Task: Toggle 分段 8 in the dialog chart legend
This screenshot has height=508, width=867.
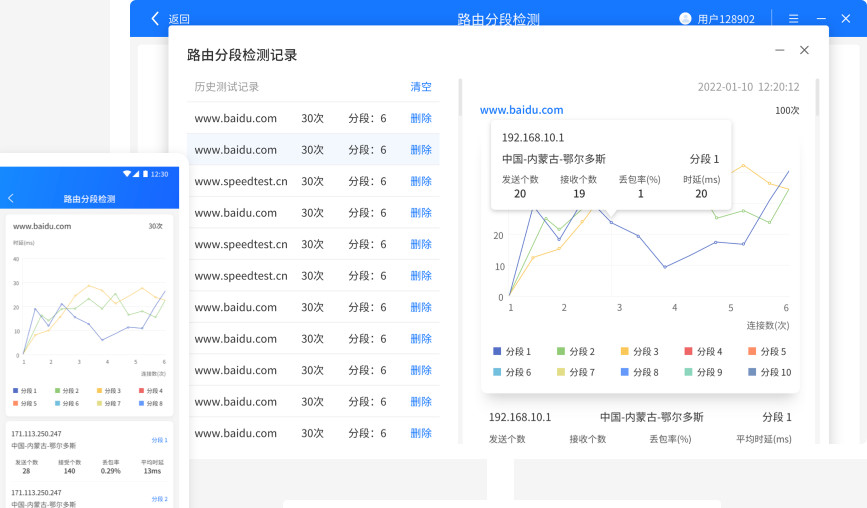Action: [x=640, y=372]
